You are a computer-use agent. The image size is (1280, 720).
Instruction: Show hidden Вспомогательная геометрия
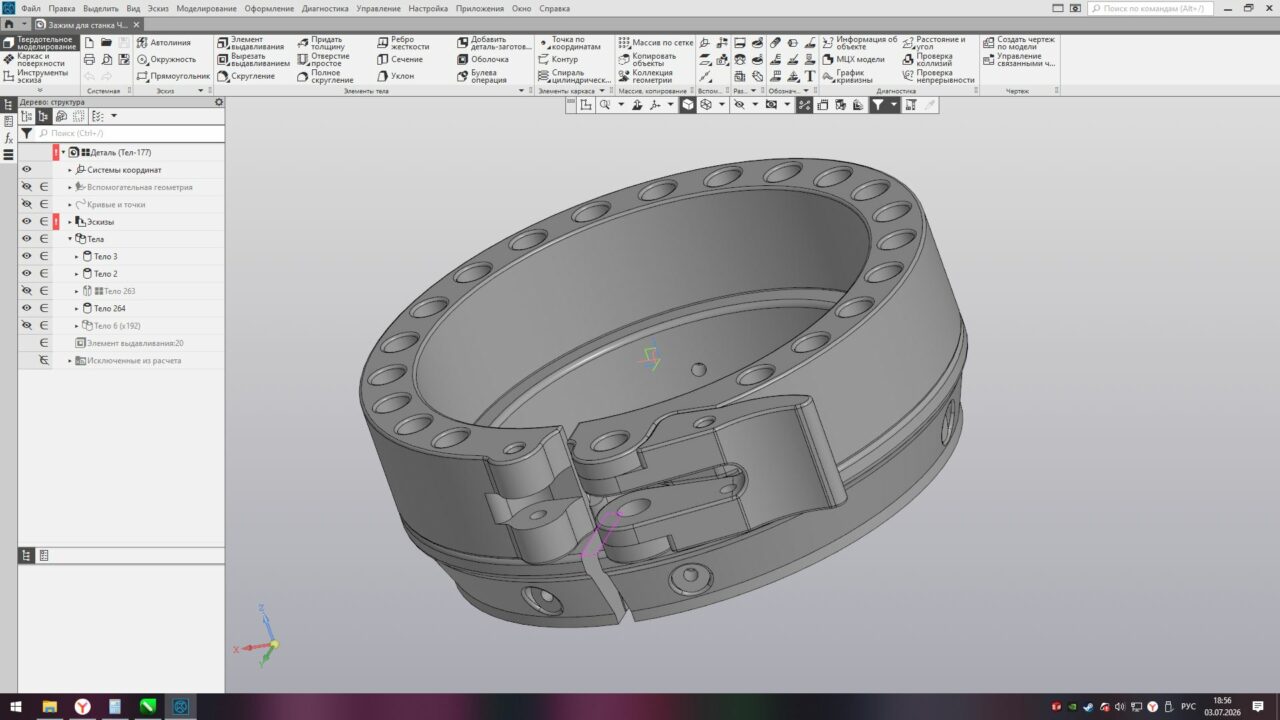pos(27,187)
